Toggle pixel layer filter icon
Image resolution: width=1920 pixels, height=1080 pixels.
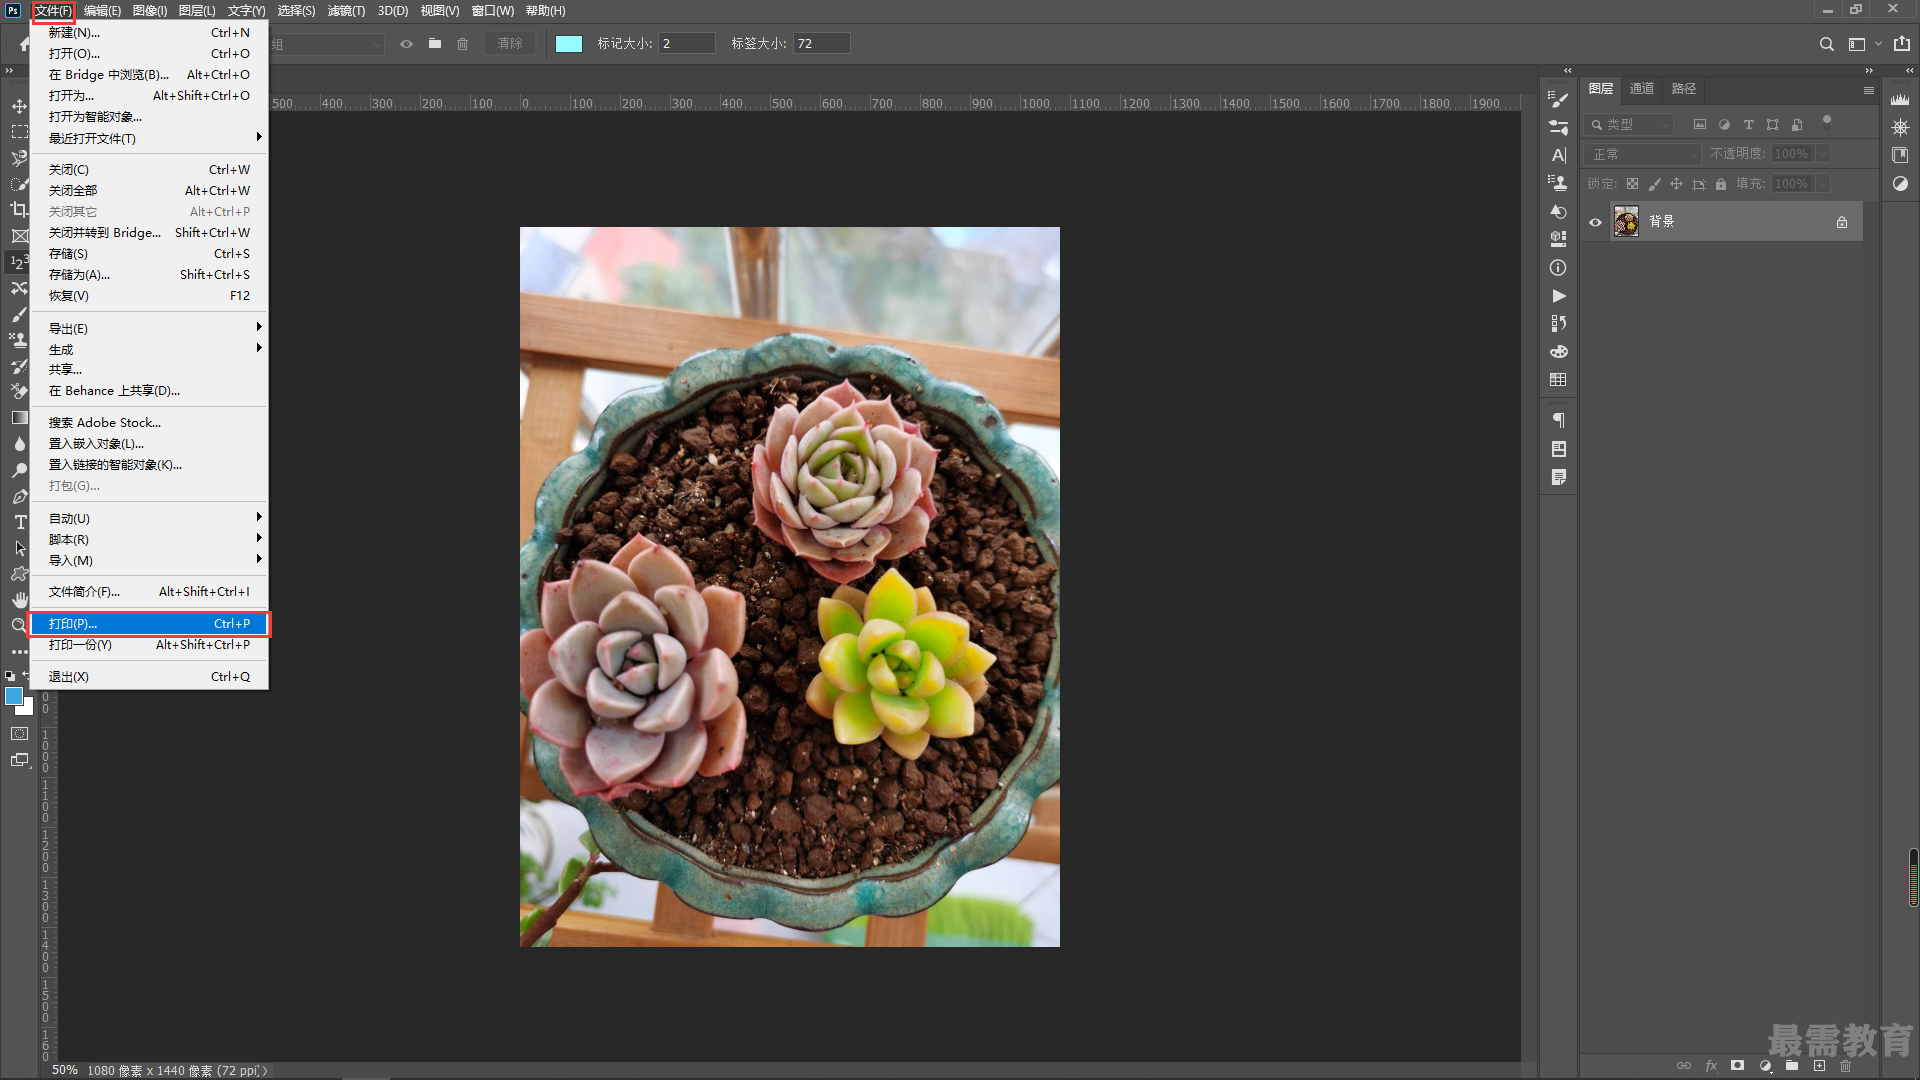click(x=1699, y=125)
